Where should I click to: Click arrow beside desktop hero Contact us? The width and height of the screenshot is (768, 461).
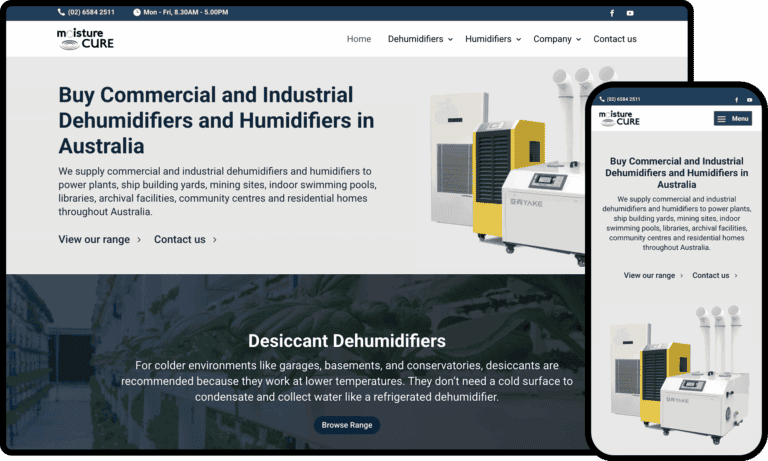click(x=215, y=240)
